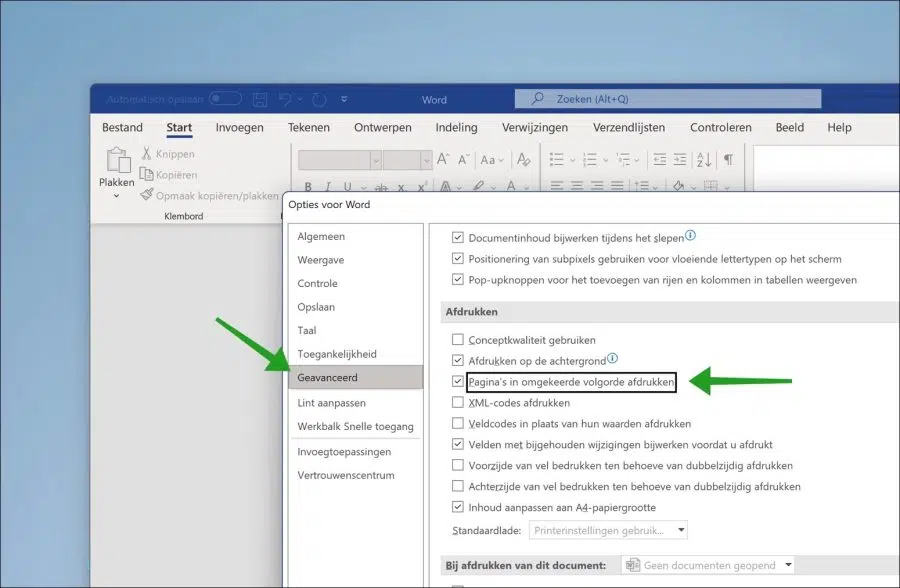Click the Bold B icon
Image resolution: width=900 pixels, height=588 pixels.
(308, 187)
